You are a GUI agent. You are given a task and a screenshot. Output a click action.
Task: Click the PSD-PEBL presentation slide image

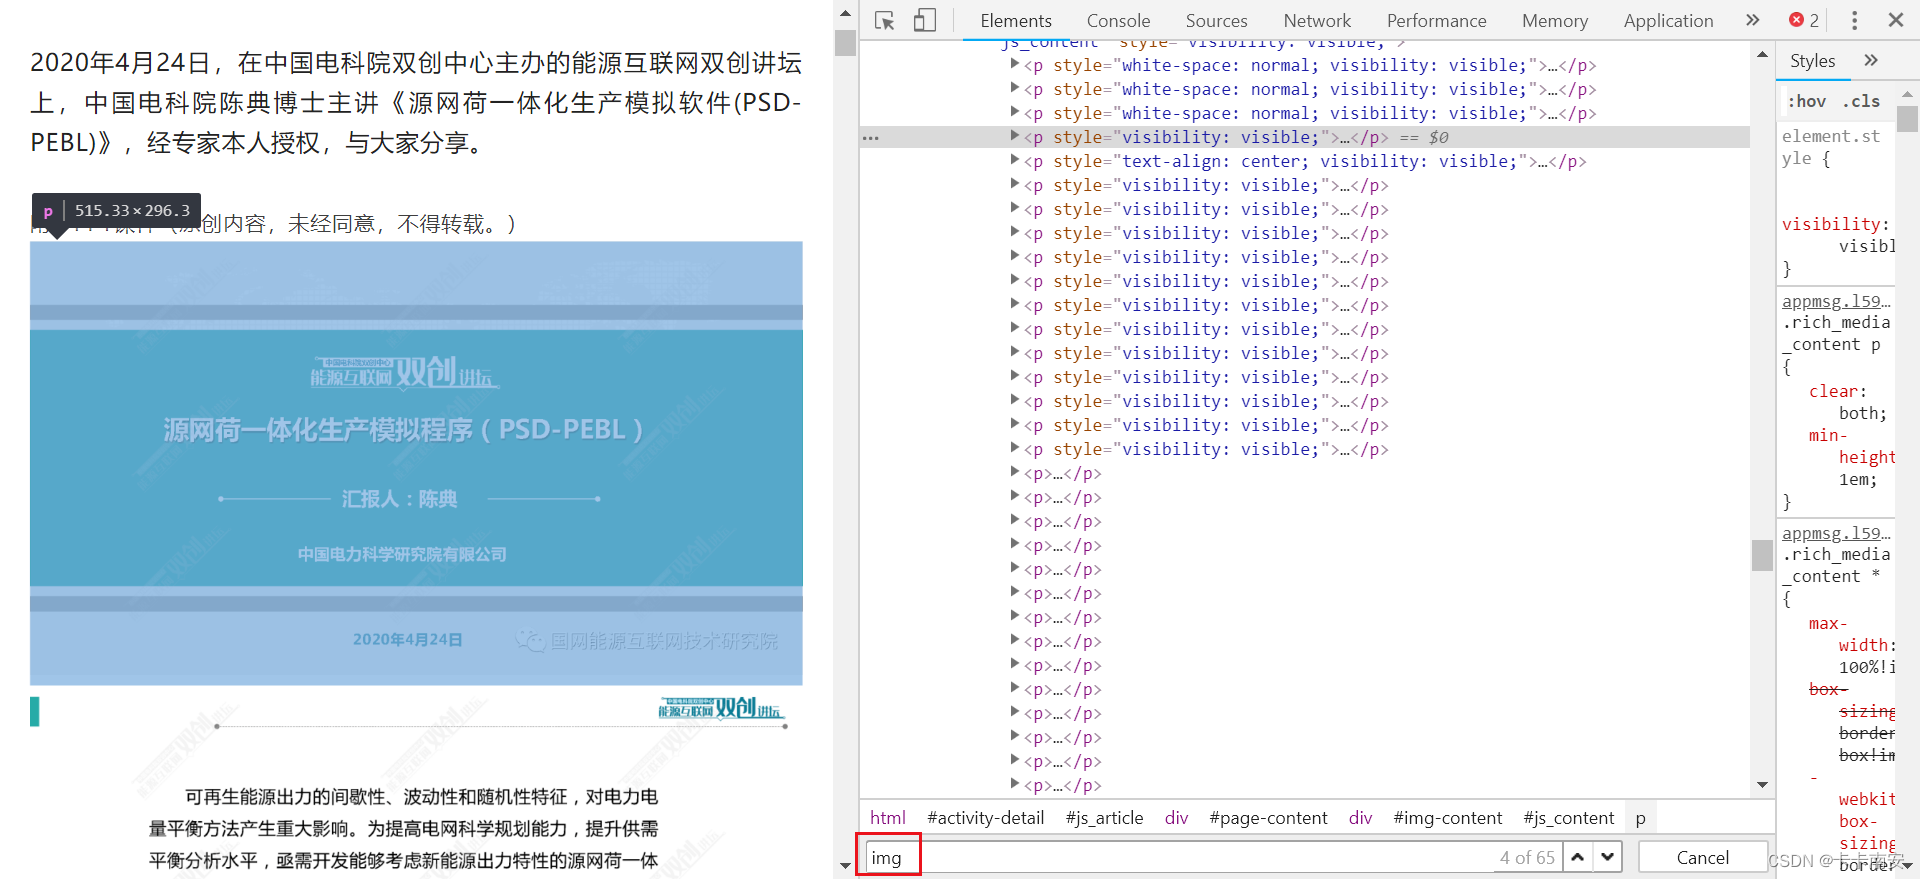tap(416, 463)
